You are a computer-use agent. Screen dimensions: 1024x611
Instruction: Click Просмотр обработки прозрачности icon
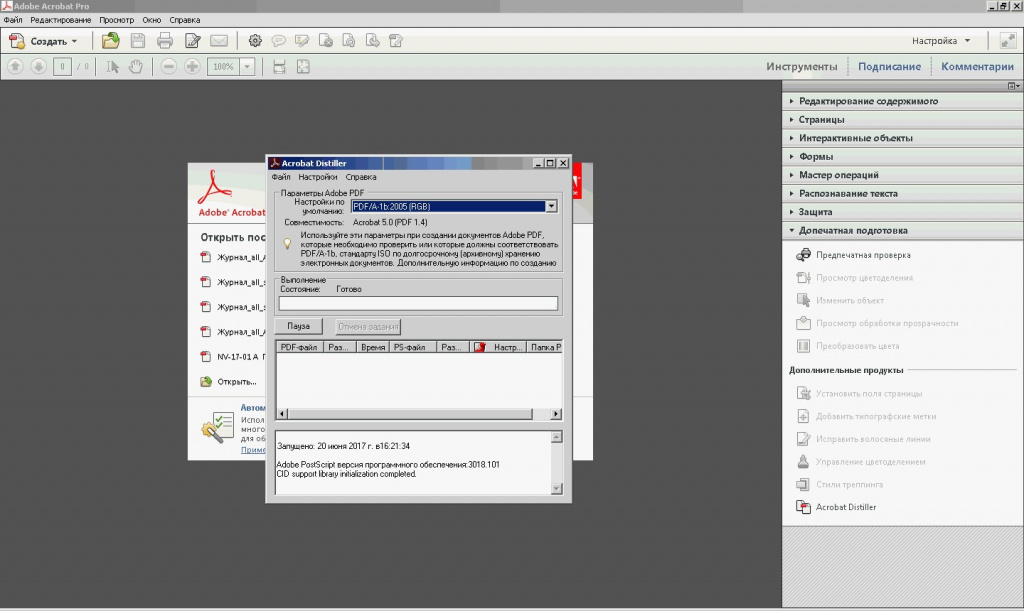click(x=803, y=323)
